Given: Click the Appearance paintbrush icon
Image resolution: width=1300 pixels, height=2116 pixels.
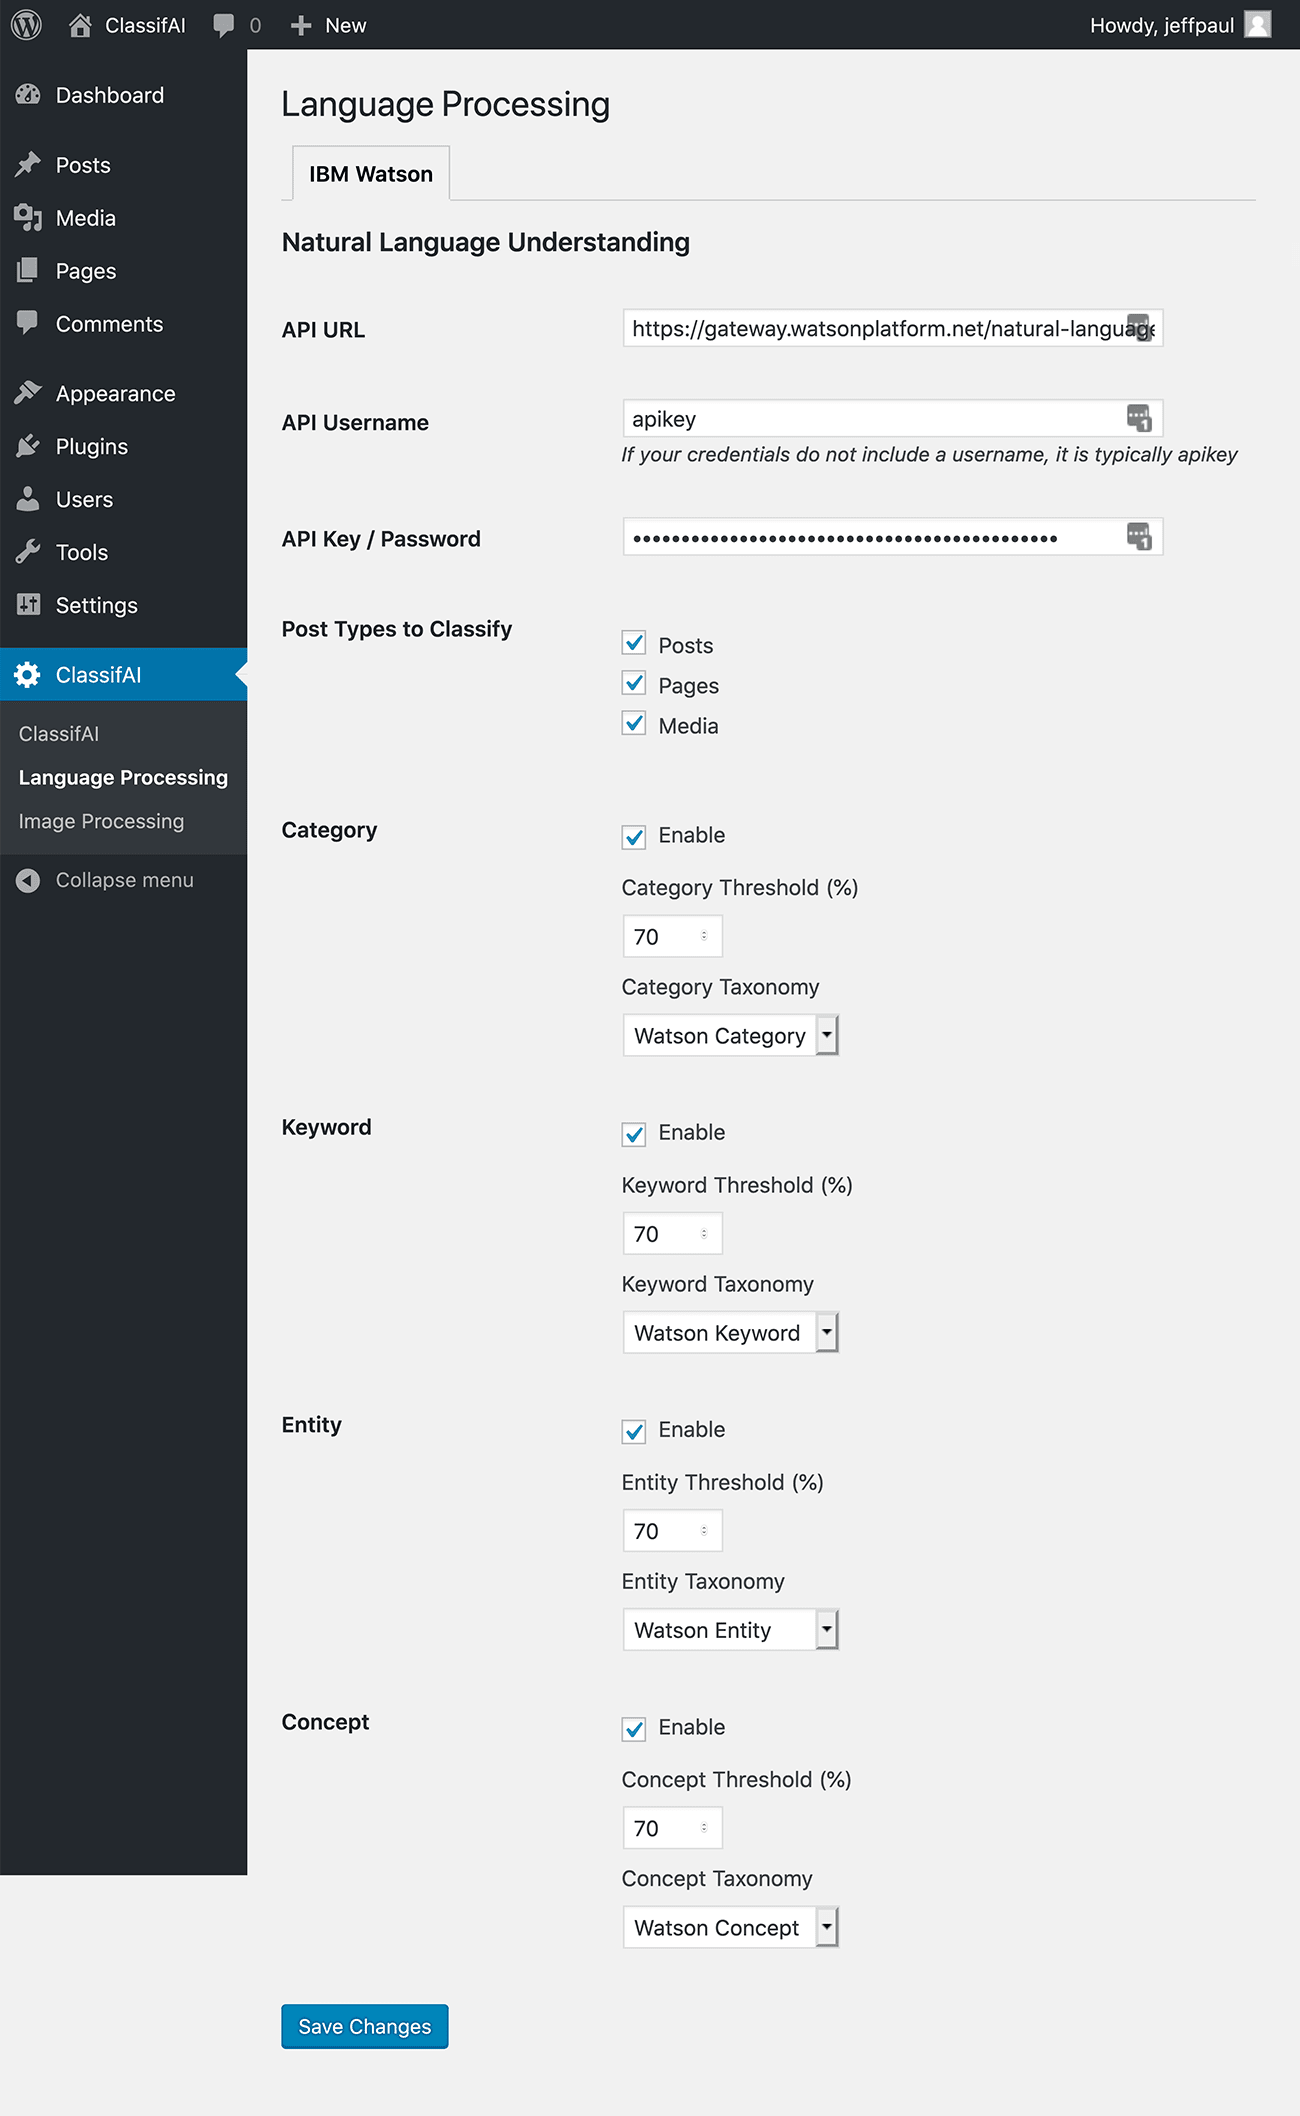Looking at the screenshot, I should [x=28, y=393].
